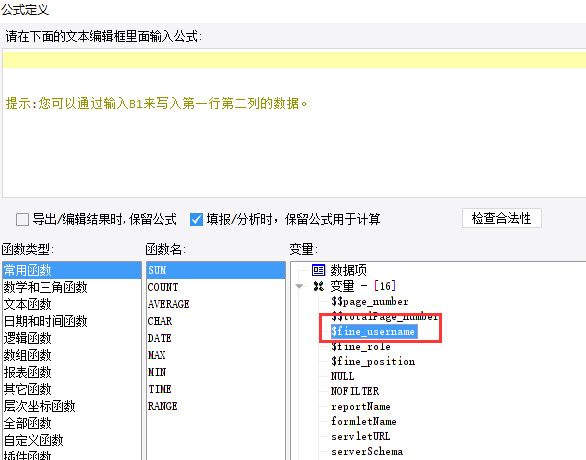
Task: Select servletURL variable in tree
Action: tap(360, 436)
